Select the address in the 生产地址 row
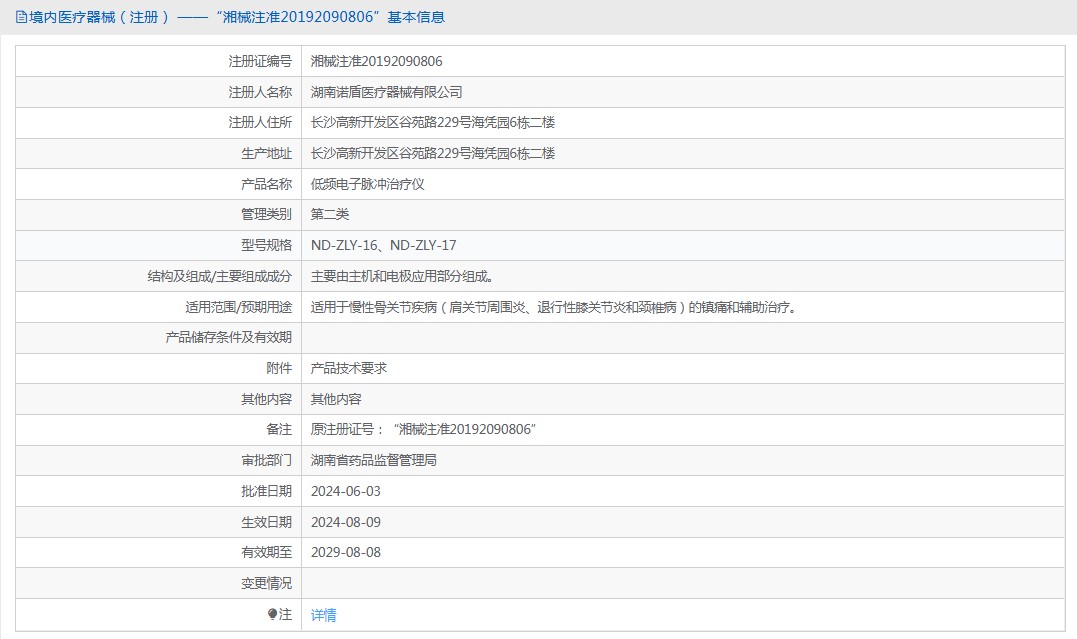This screenshot has height=639, width=1077. pyautogui.click(x=433, y=153)
